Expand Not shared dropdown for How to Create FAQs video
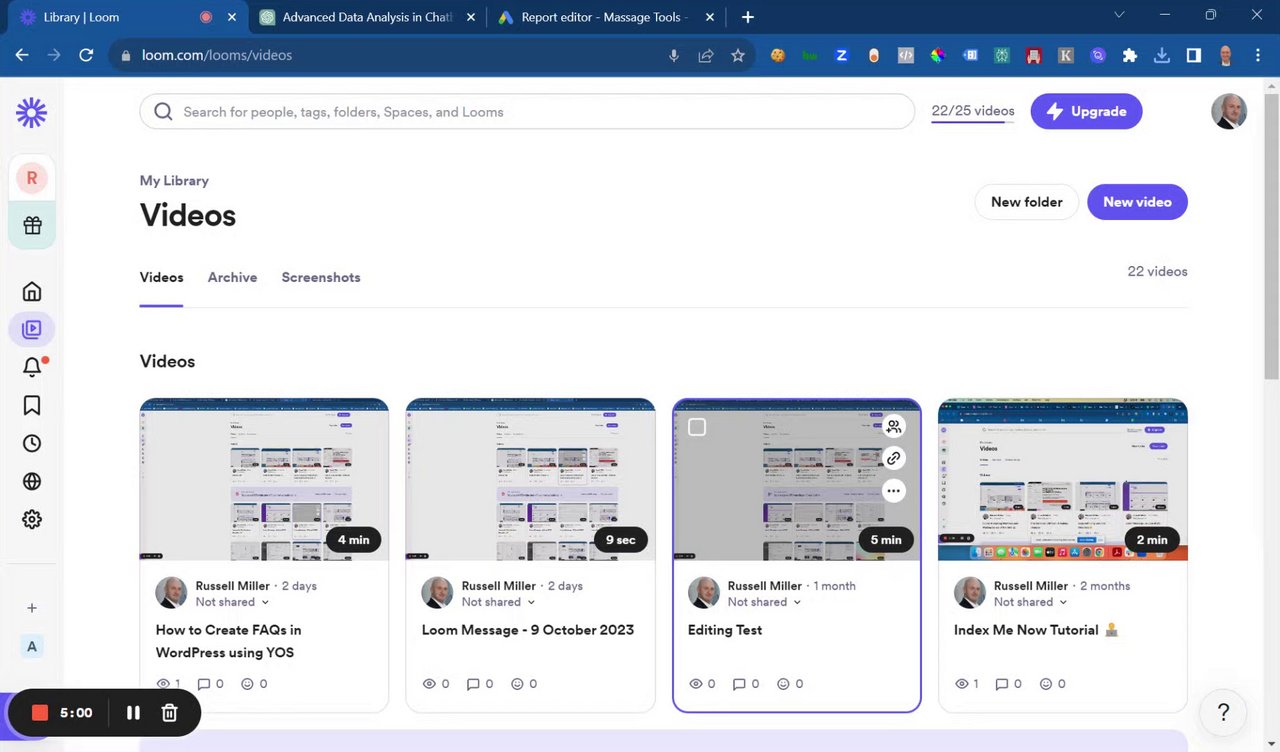 coord(232,602)
